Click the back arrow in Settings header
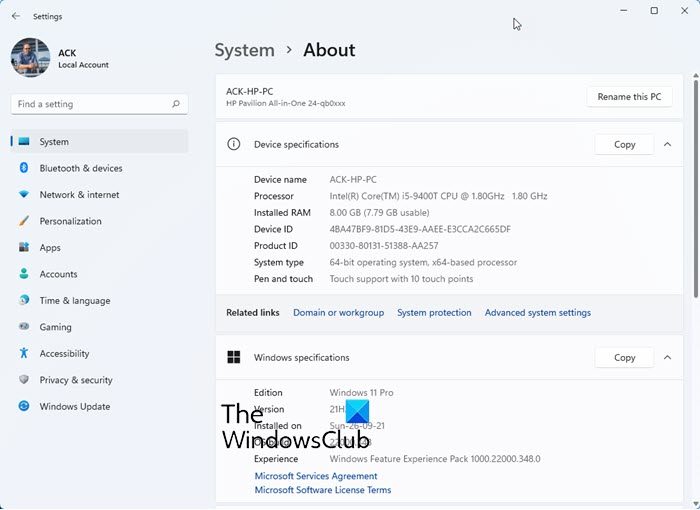700x510 pixels. coord(16,16)
